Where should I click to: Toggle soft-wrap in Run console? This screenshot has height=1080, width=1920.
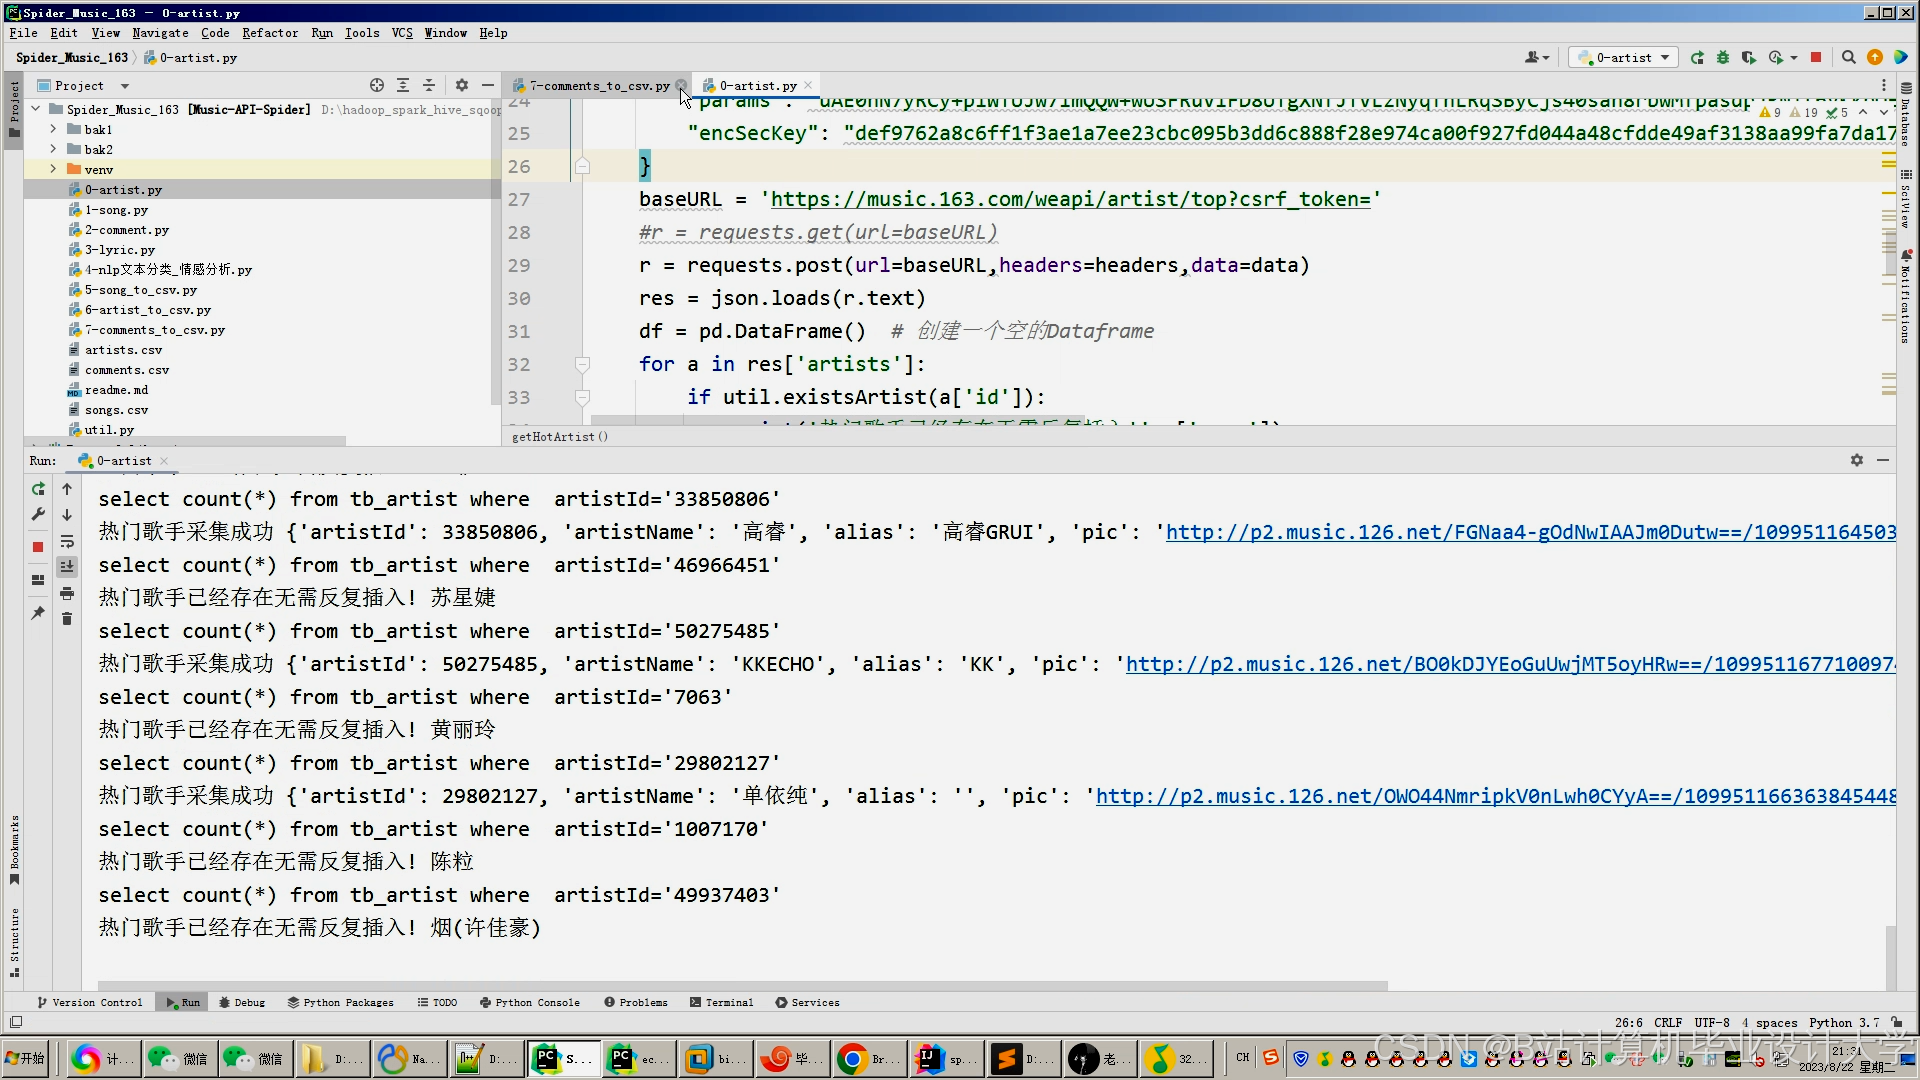pos(67,541)
